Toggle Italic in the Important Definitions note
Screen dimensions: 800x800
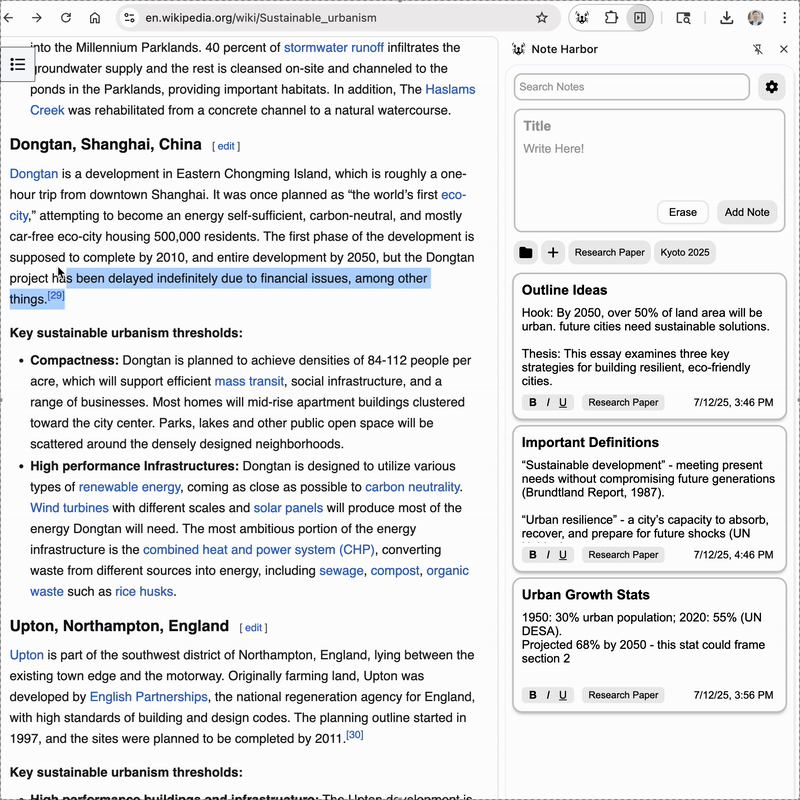[x=548, y=554]
